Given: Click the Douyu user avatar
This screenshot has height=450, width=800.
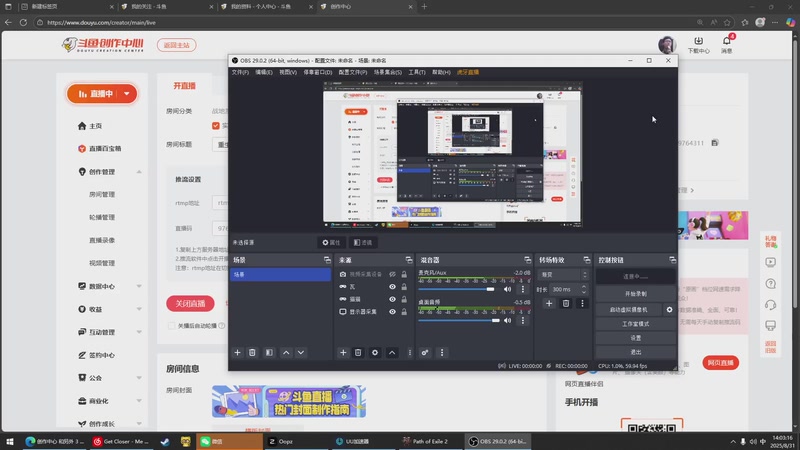Looking at the screenshot, I should tap(667, 45).
